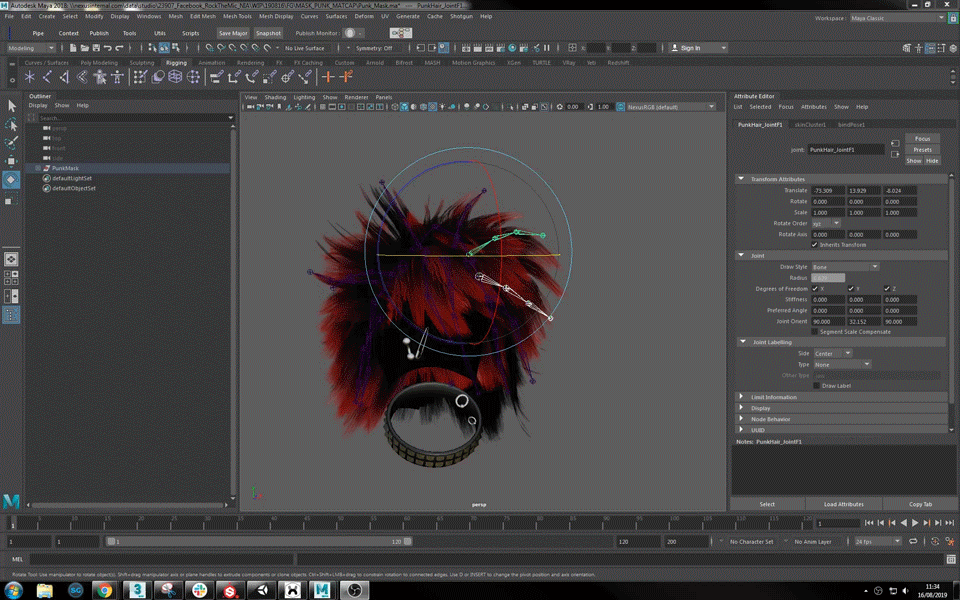Screen dimensions: 960x600
Task: Click the Create Joints shelf icon
Action: tap(47, 77)
